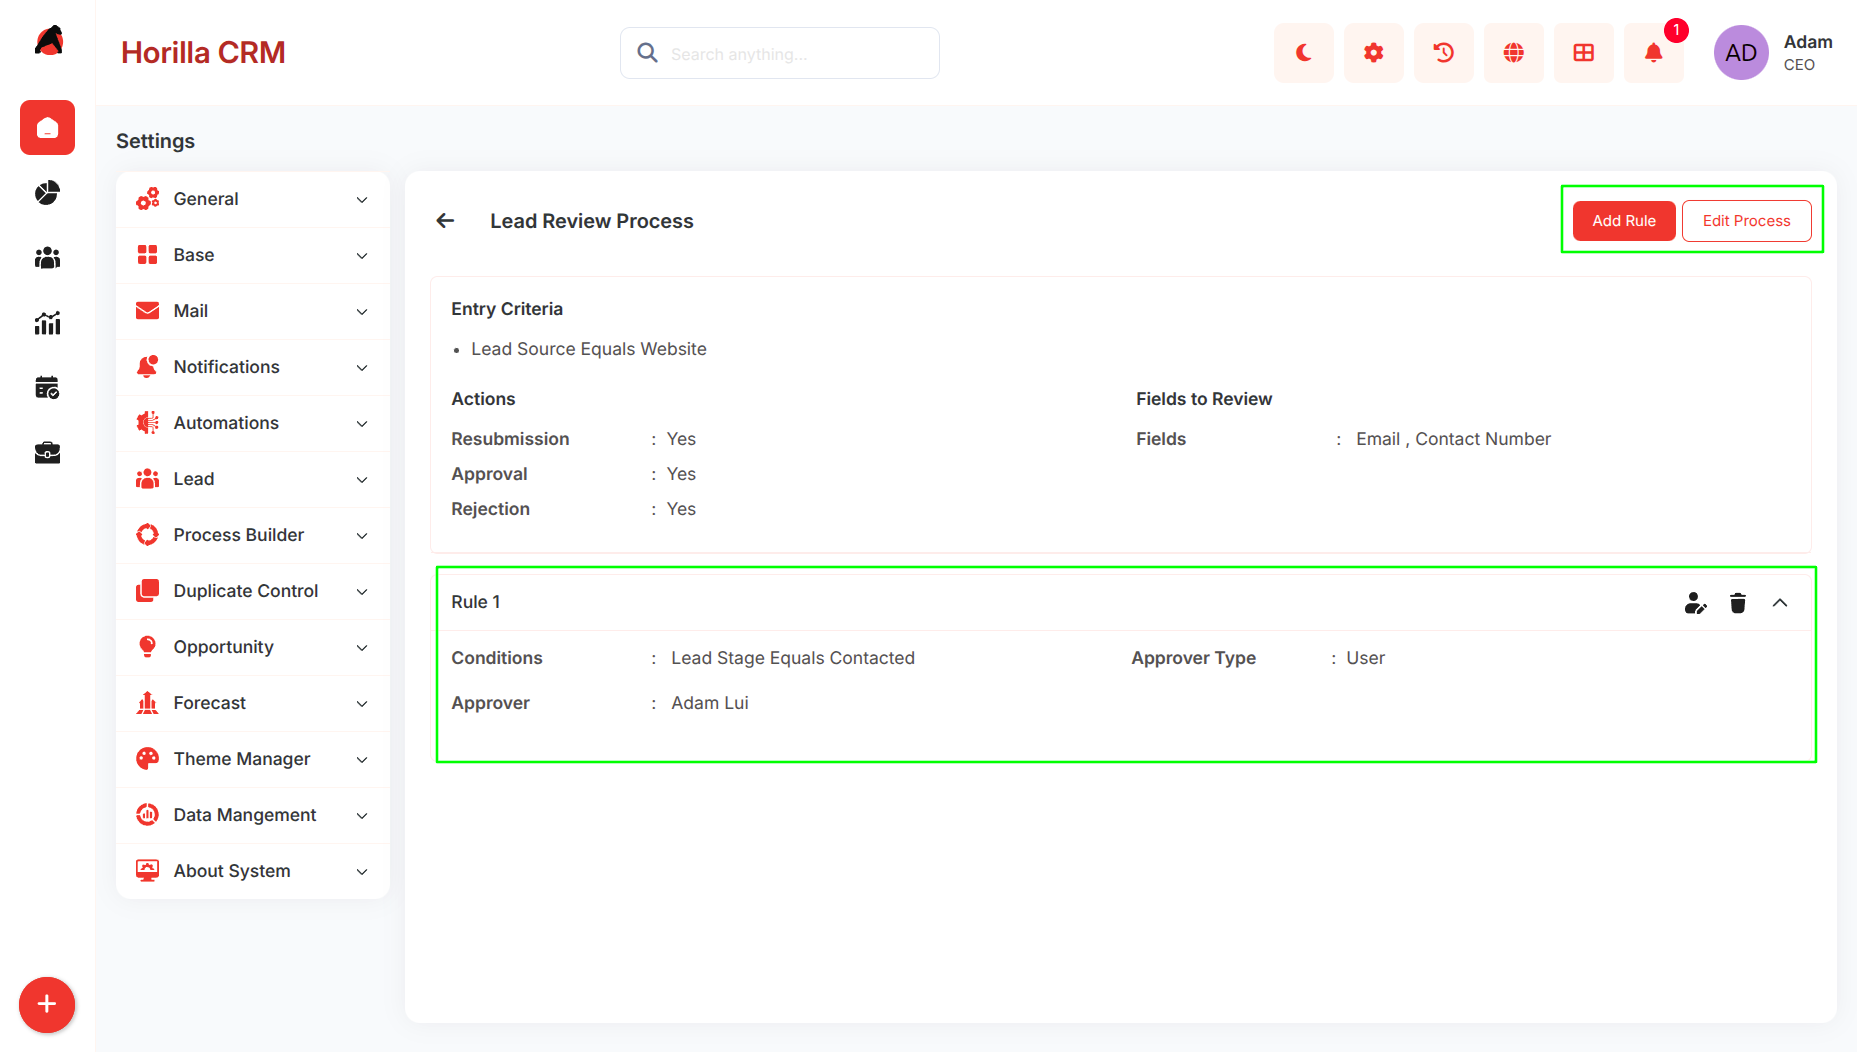Open recent history clock icon
Screen dimensions: 1857x1052
(1443, 53)
